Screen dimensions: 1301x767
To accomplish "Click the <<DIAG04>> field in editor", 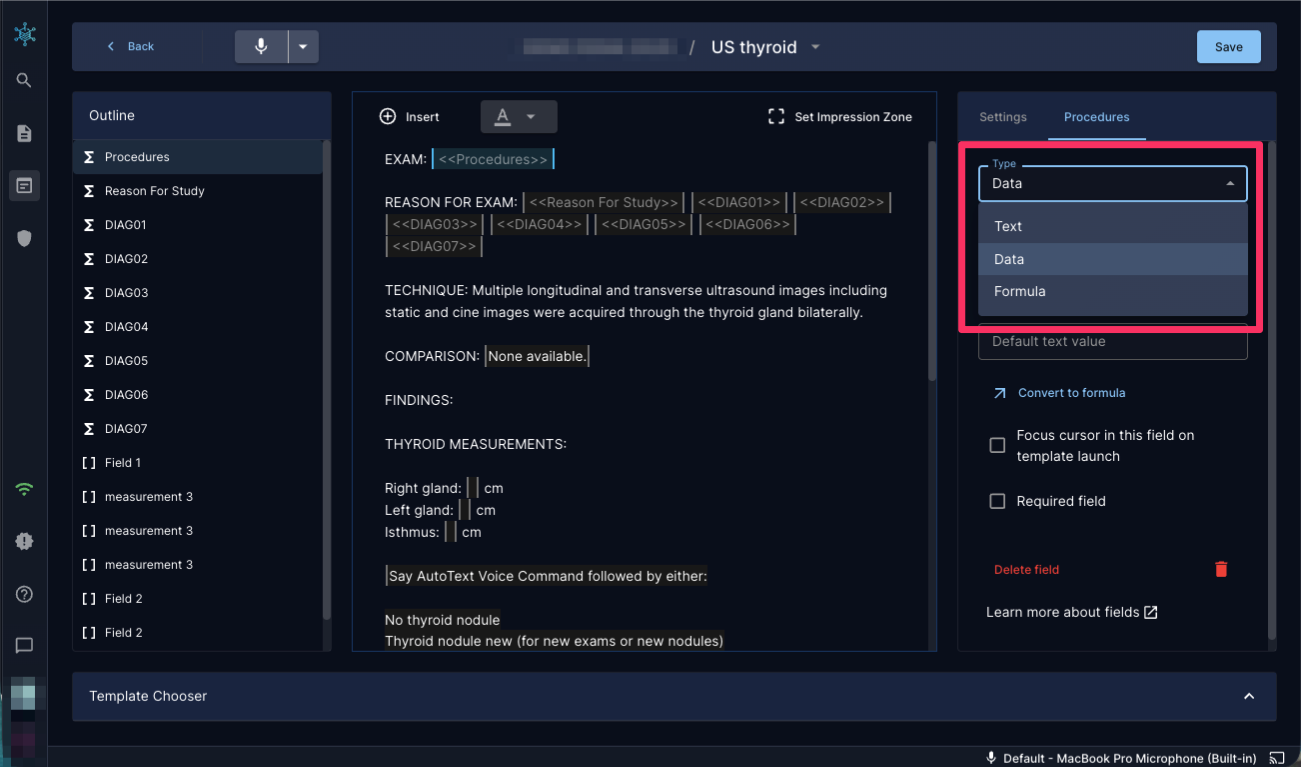I will pos(539,225).
